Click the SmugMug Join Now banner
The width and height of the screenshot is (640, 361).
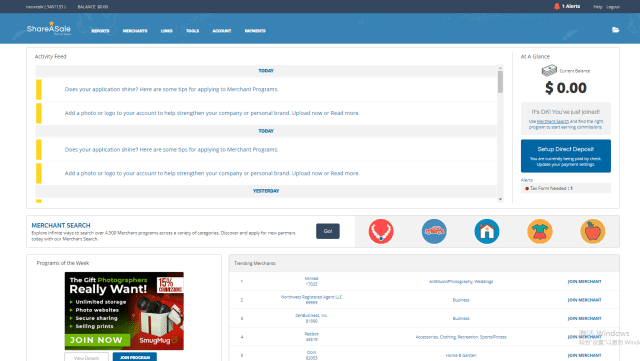point(124,311)
